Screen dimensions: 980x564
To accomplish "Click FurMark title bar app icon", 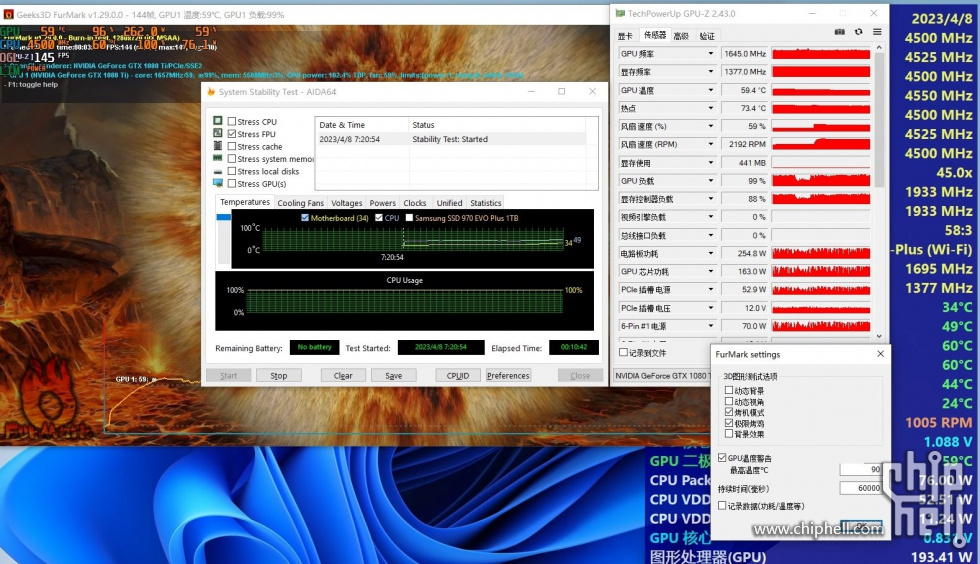I will pyautogui.click(x=8, y=14).
